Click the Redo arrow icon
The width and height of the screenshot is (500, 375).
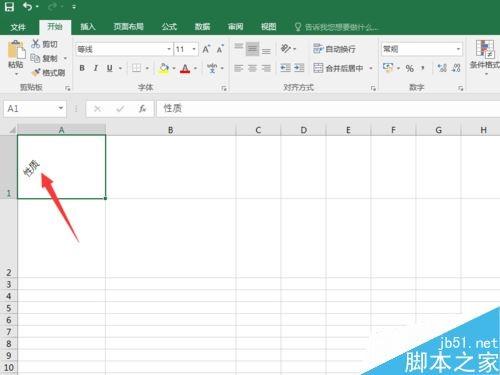(x=52, y=6)
